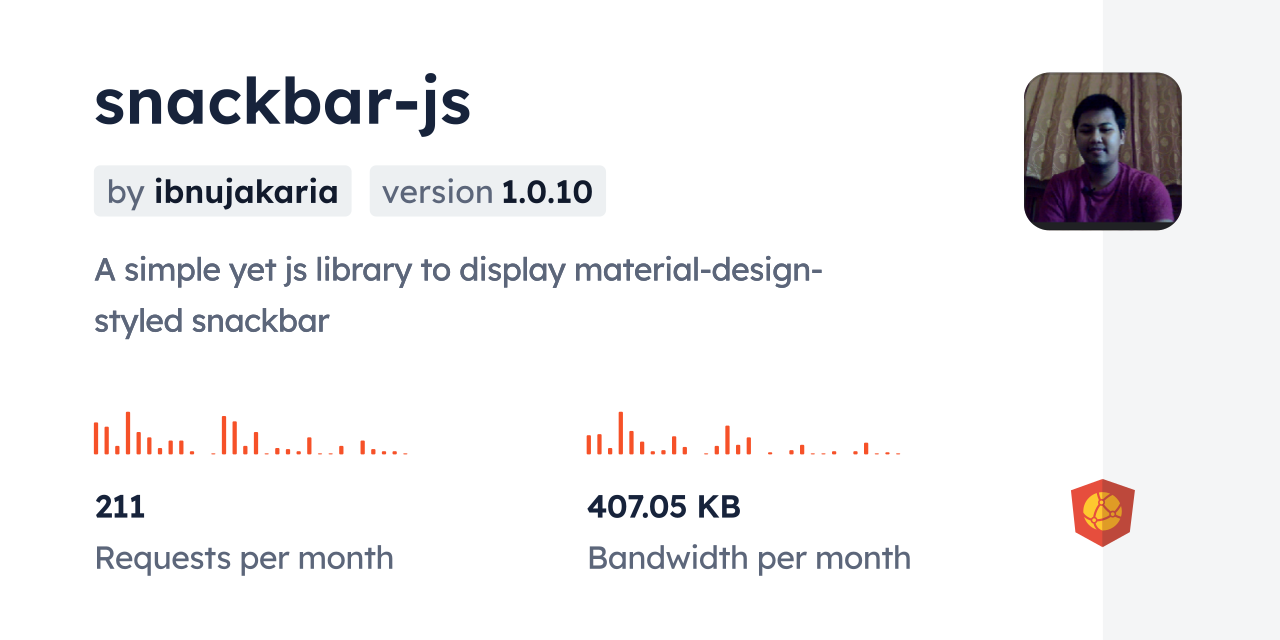Click the Requests per month label
1280x640 pixels.
(x=243, y=558)
